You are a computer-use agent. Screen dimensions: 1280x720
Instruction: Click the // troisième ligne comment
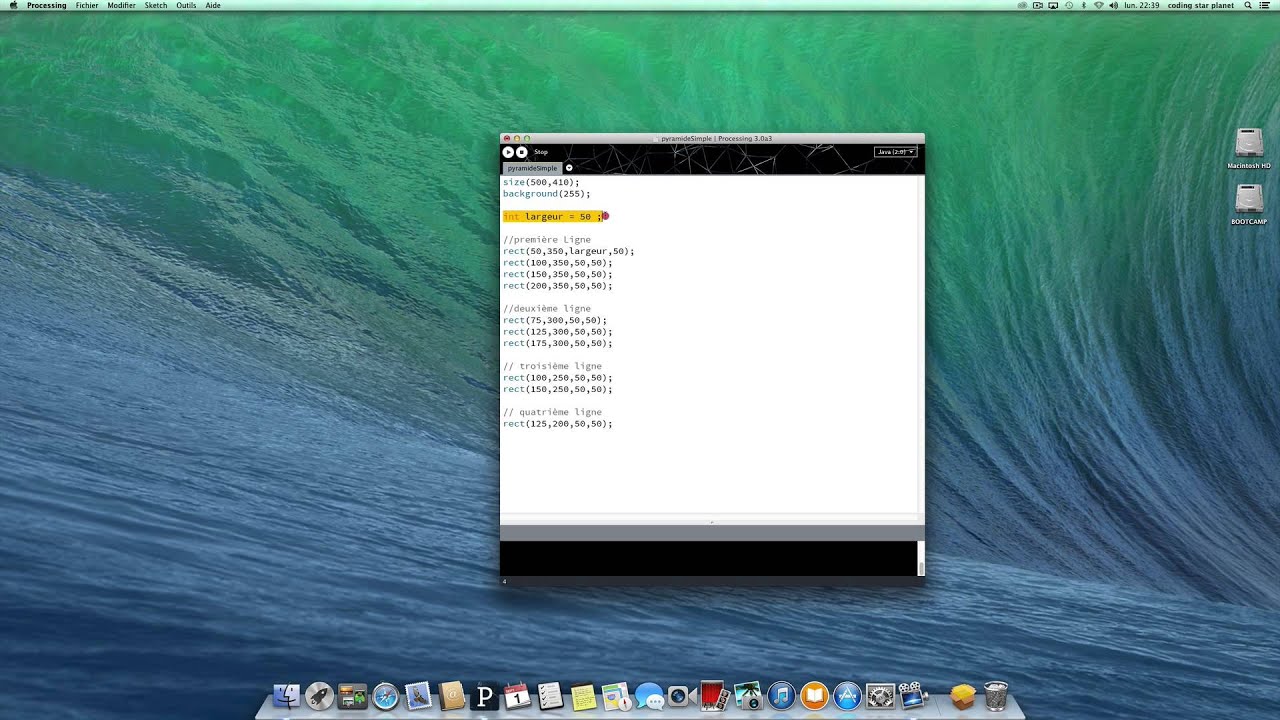tap(552, 366)
